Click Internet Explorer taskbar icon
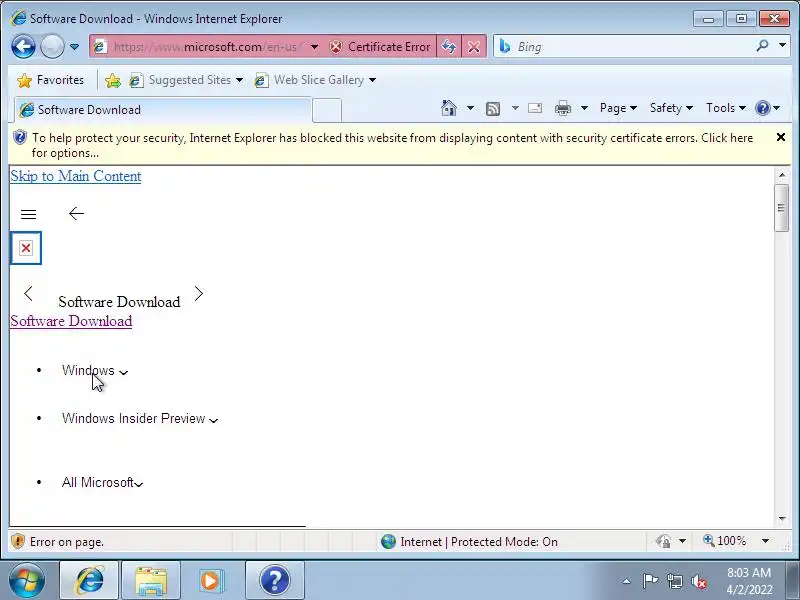 [89, 581]
